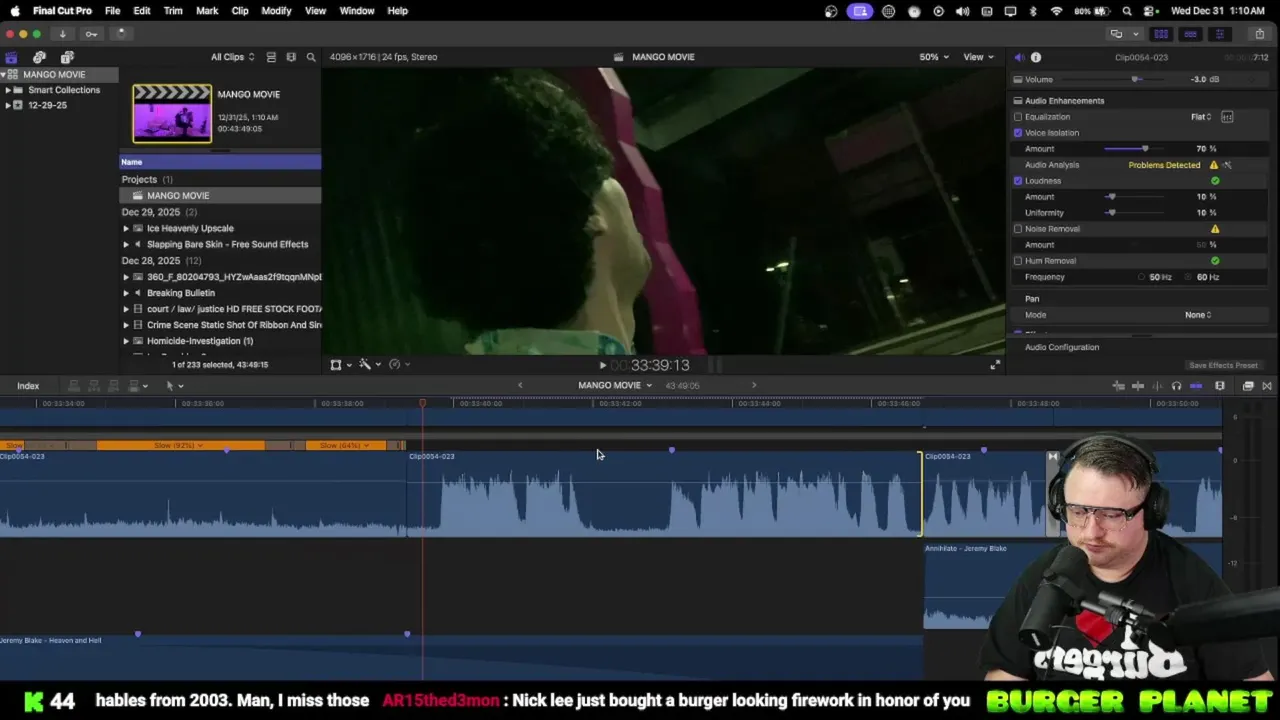The image size is (1280, 720).
Task: Open the Equalization controls graphic icon
Action: 1227,117
